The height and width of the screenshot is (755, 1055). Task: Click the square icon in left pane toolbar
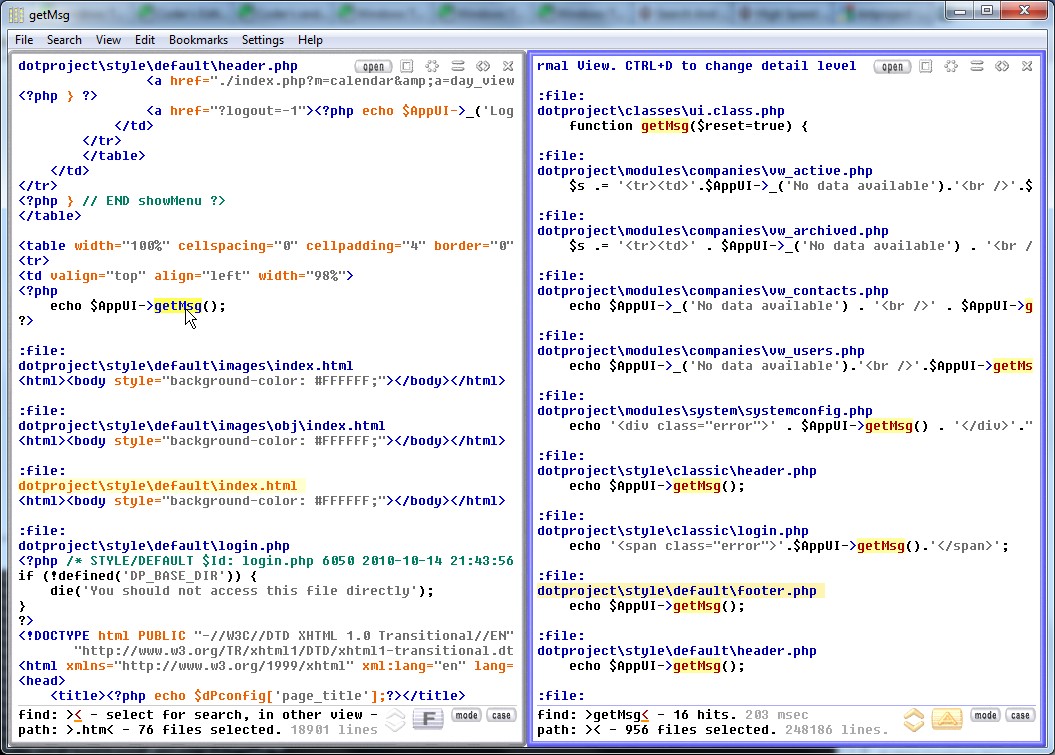click(x=407, y=67)
